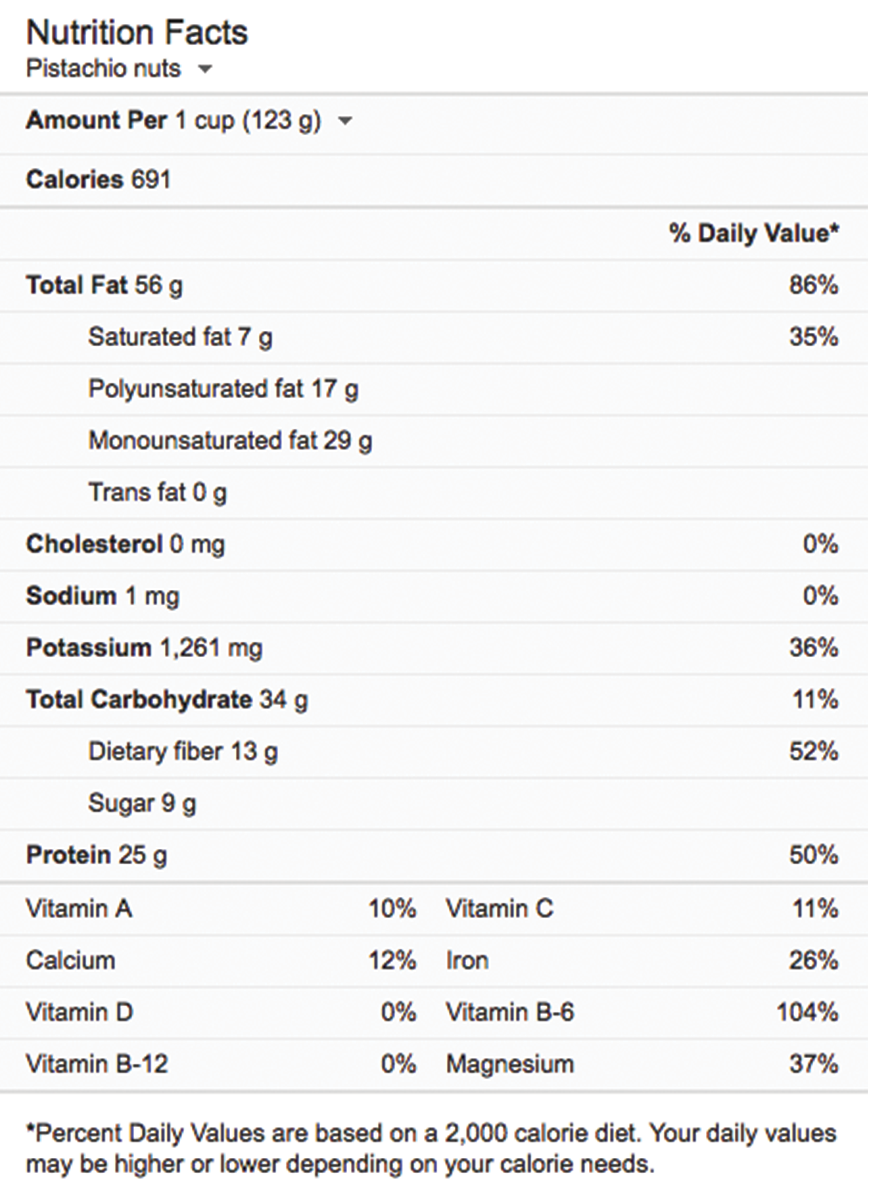Click the Sugar 9 g entry
872x1200 pixels.
(143, 804)
